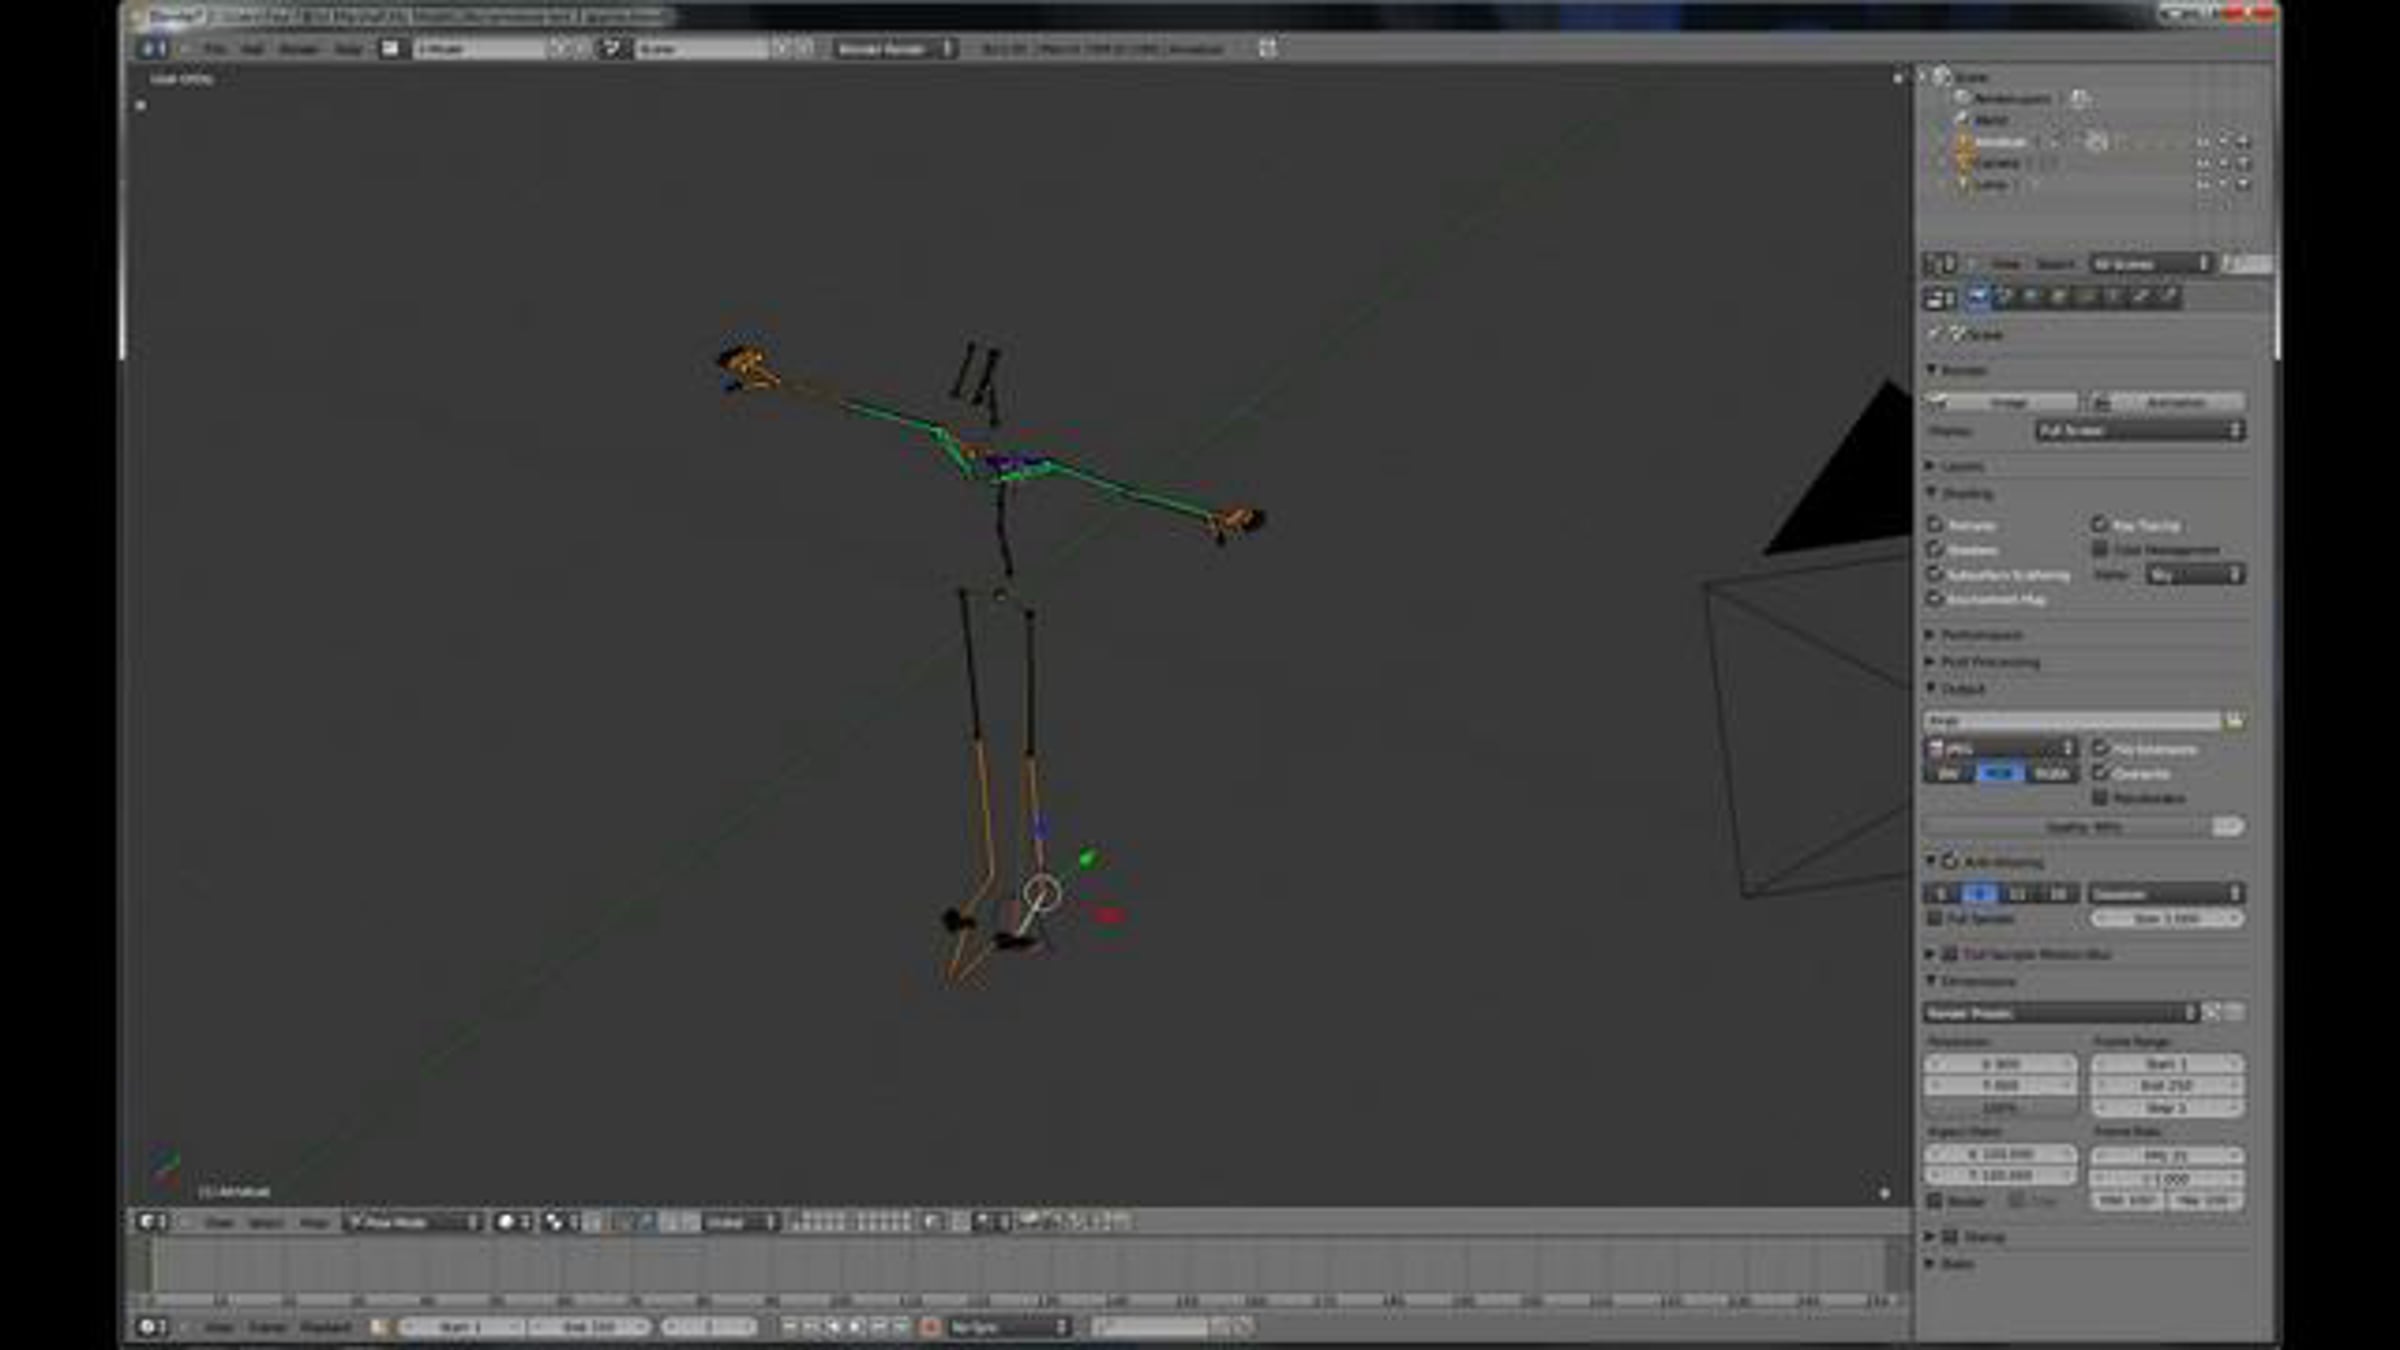Click the output folder browse icon
The image size is (2400, 1350).
click(2233, 721)
